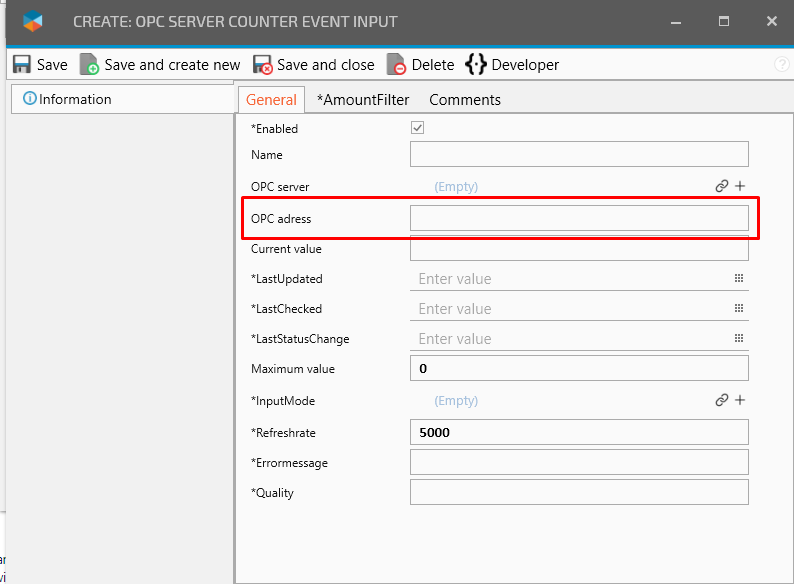Click the help question mark icon
794x584 pixels.
point(782,65)
